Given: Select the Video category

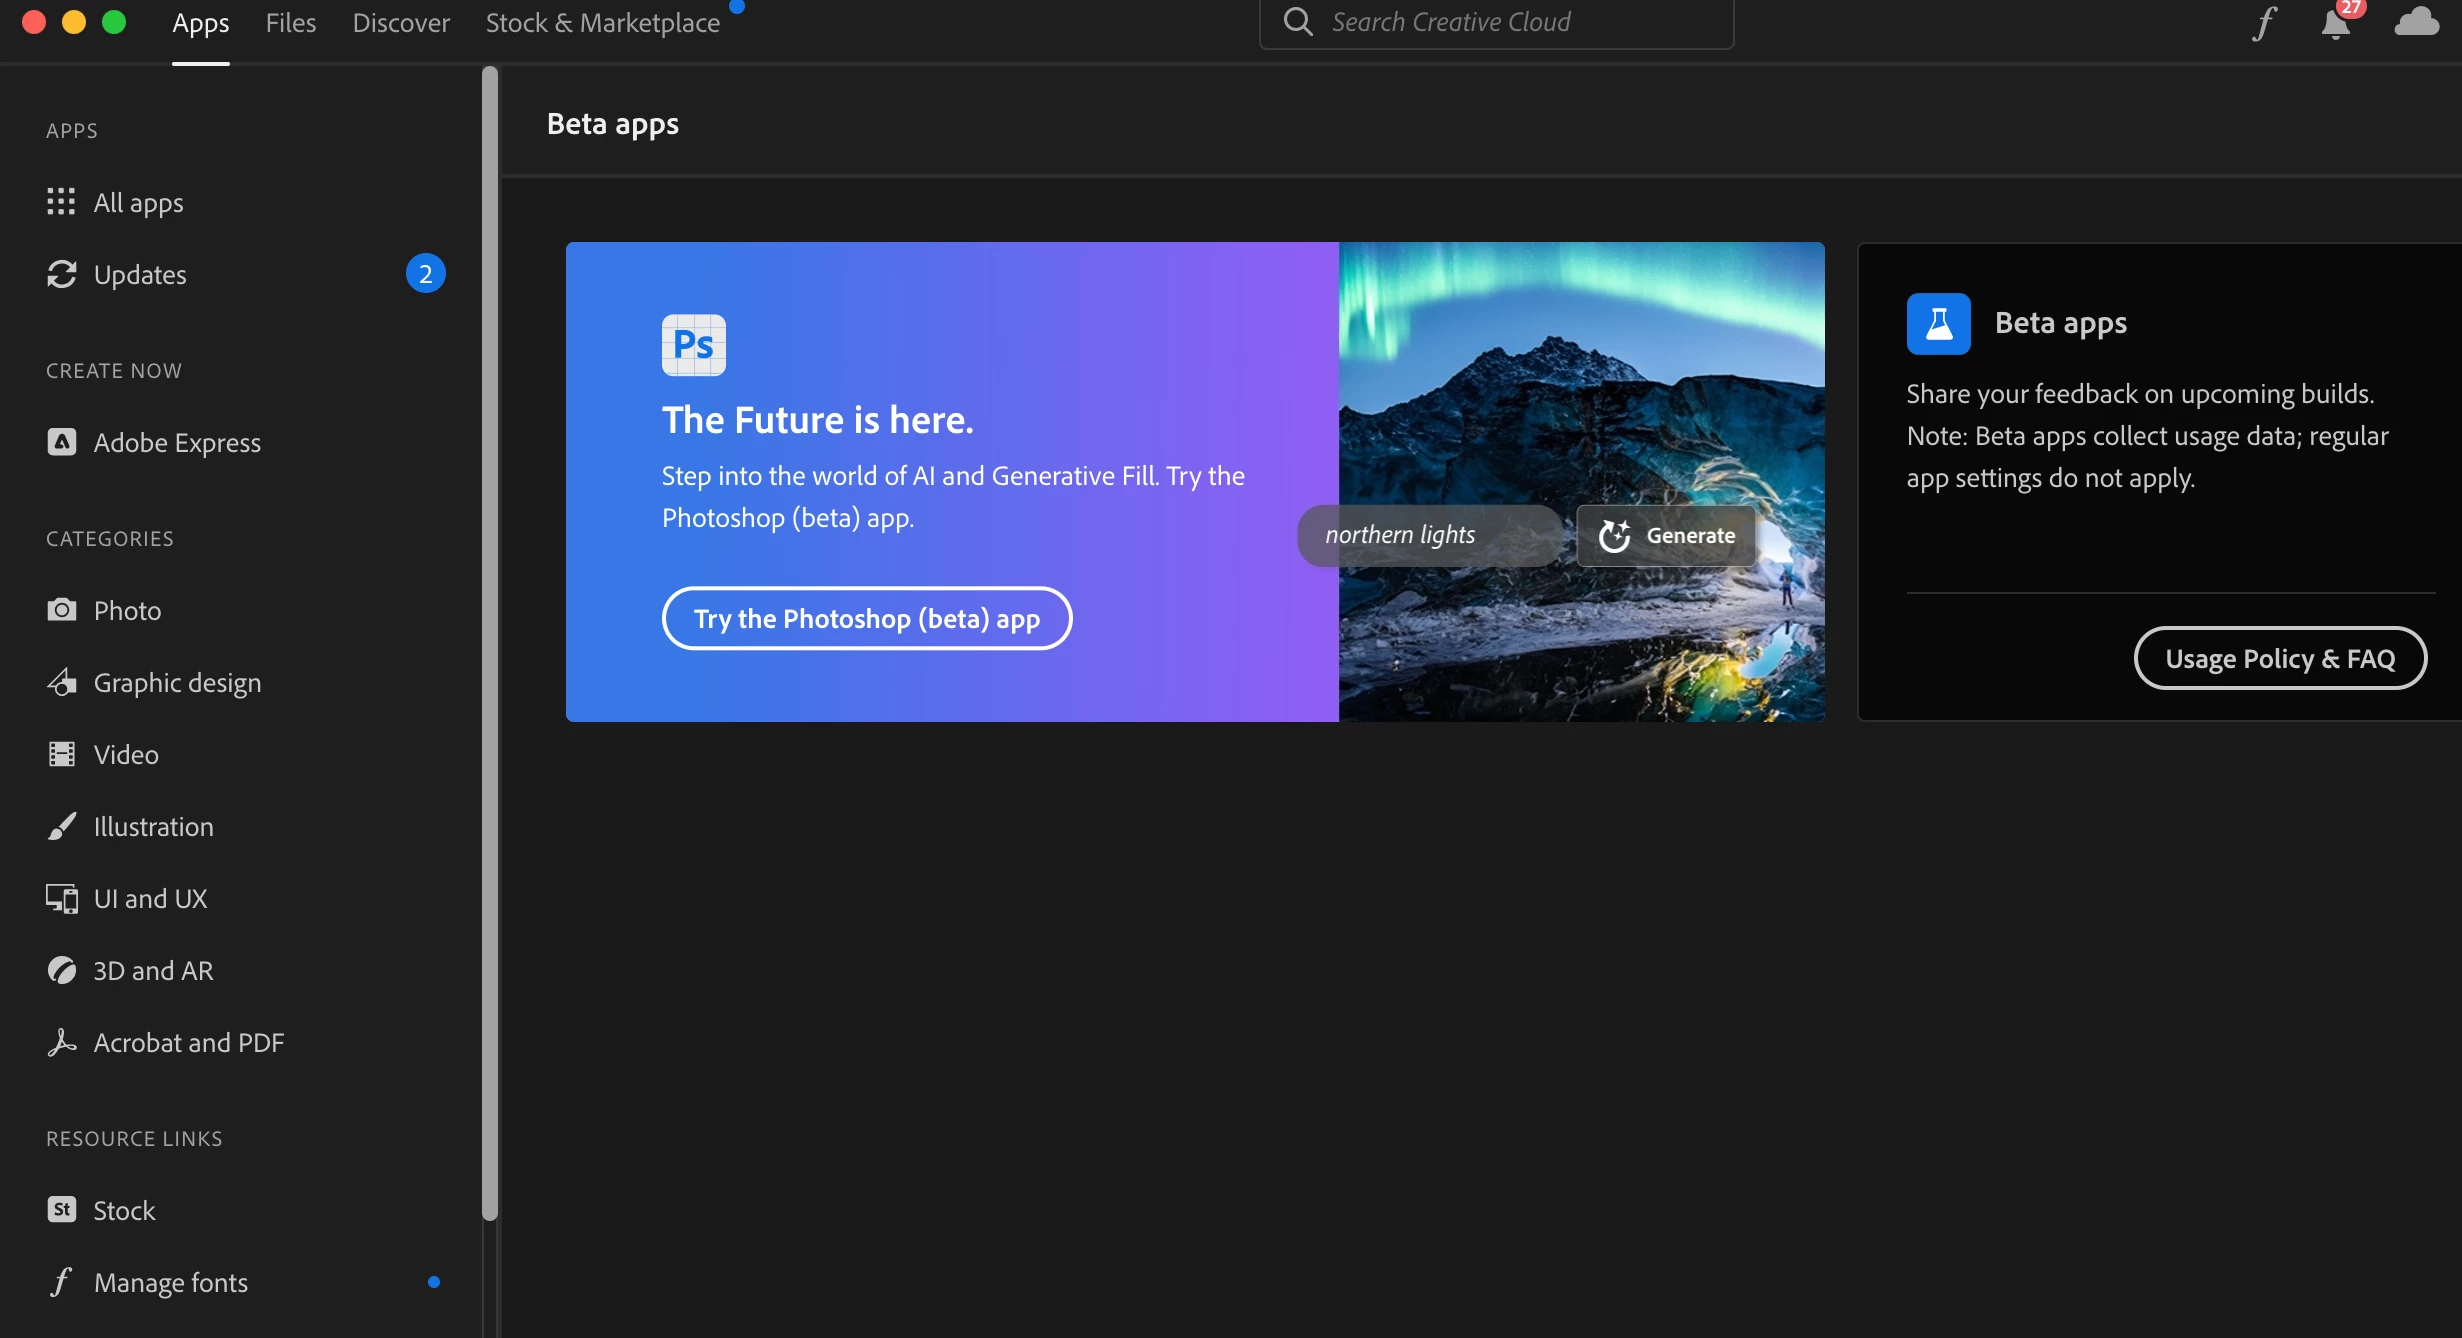Looking at the screenshot, I should tap(125, 754).
